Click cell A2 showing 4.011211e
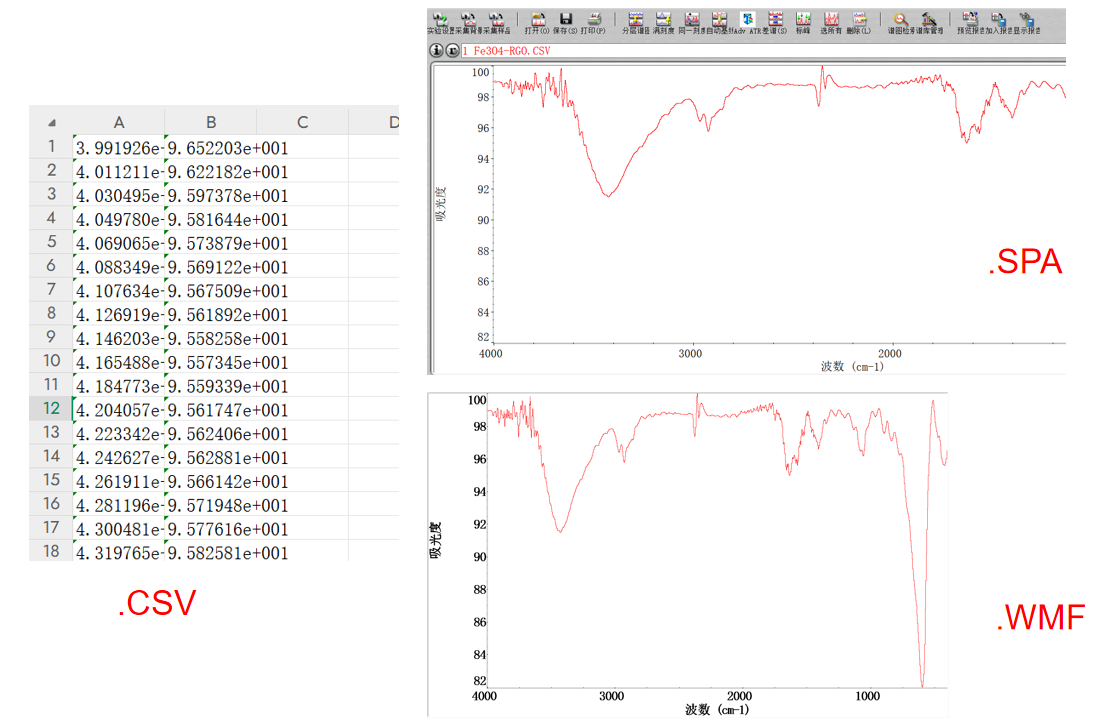Screen dimensions: 1116x726 pos(119,172)
